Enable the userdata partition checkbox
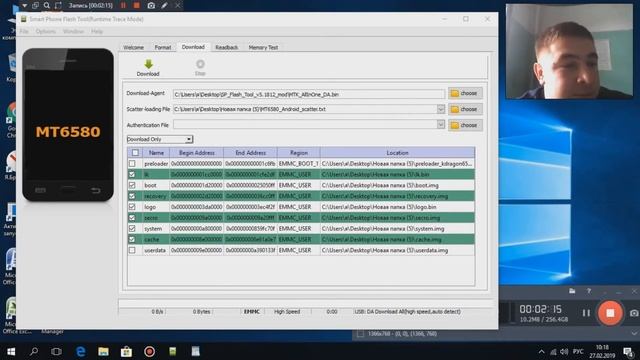640x360 pixels. coord(132,250)
